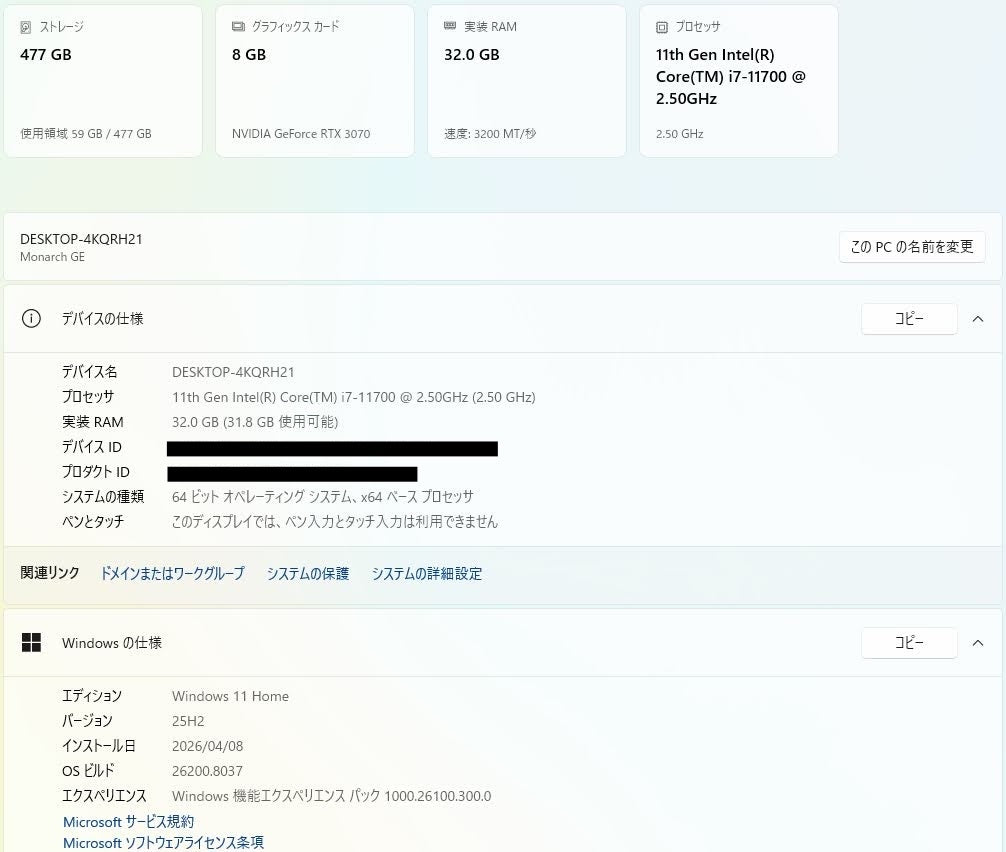
Task: Collapse the Windows の仕様 section chevron
Action: (x=978, y=643)
